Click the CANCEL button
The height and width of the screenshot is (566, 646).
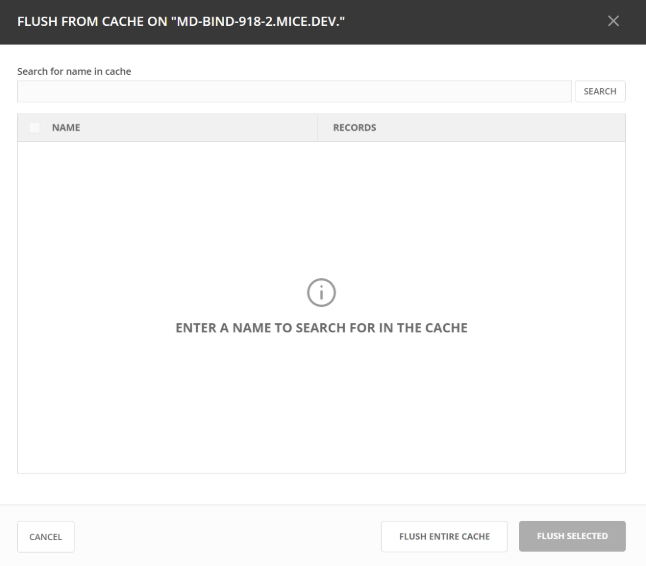coord(45,537)
